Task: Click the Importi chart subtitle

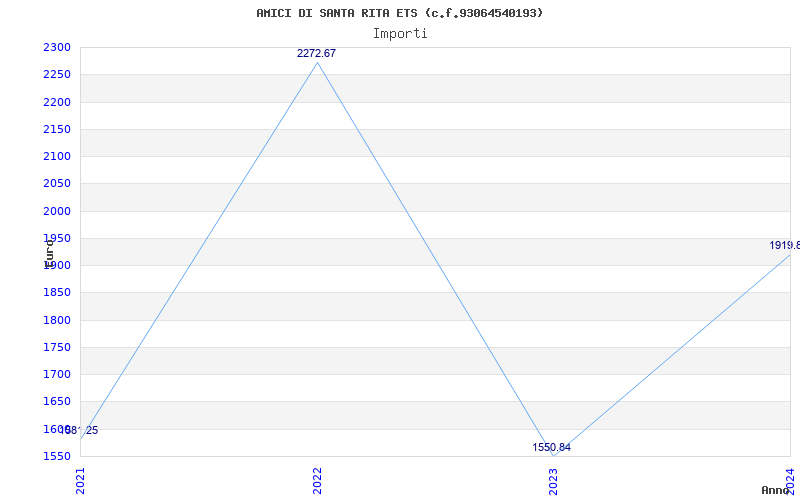Action: (400, 34)
